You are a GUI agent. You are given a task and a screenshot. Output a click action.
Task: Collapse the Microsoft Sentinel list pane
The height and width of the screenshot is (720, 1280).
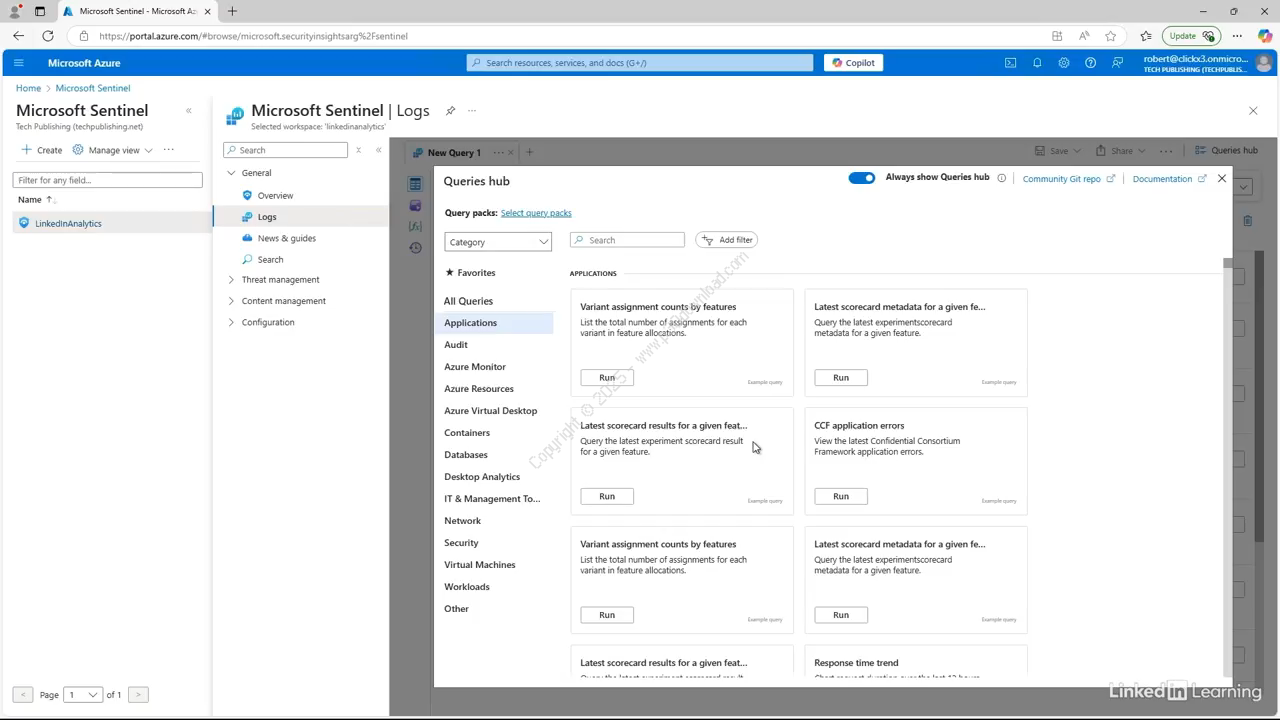[x=188, y=111]
